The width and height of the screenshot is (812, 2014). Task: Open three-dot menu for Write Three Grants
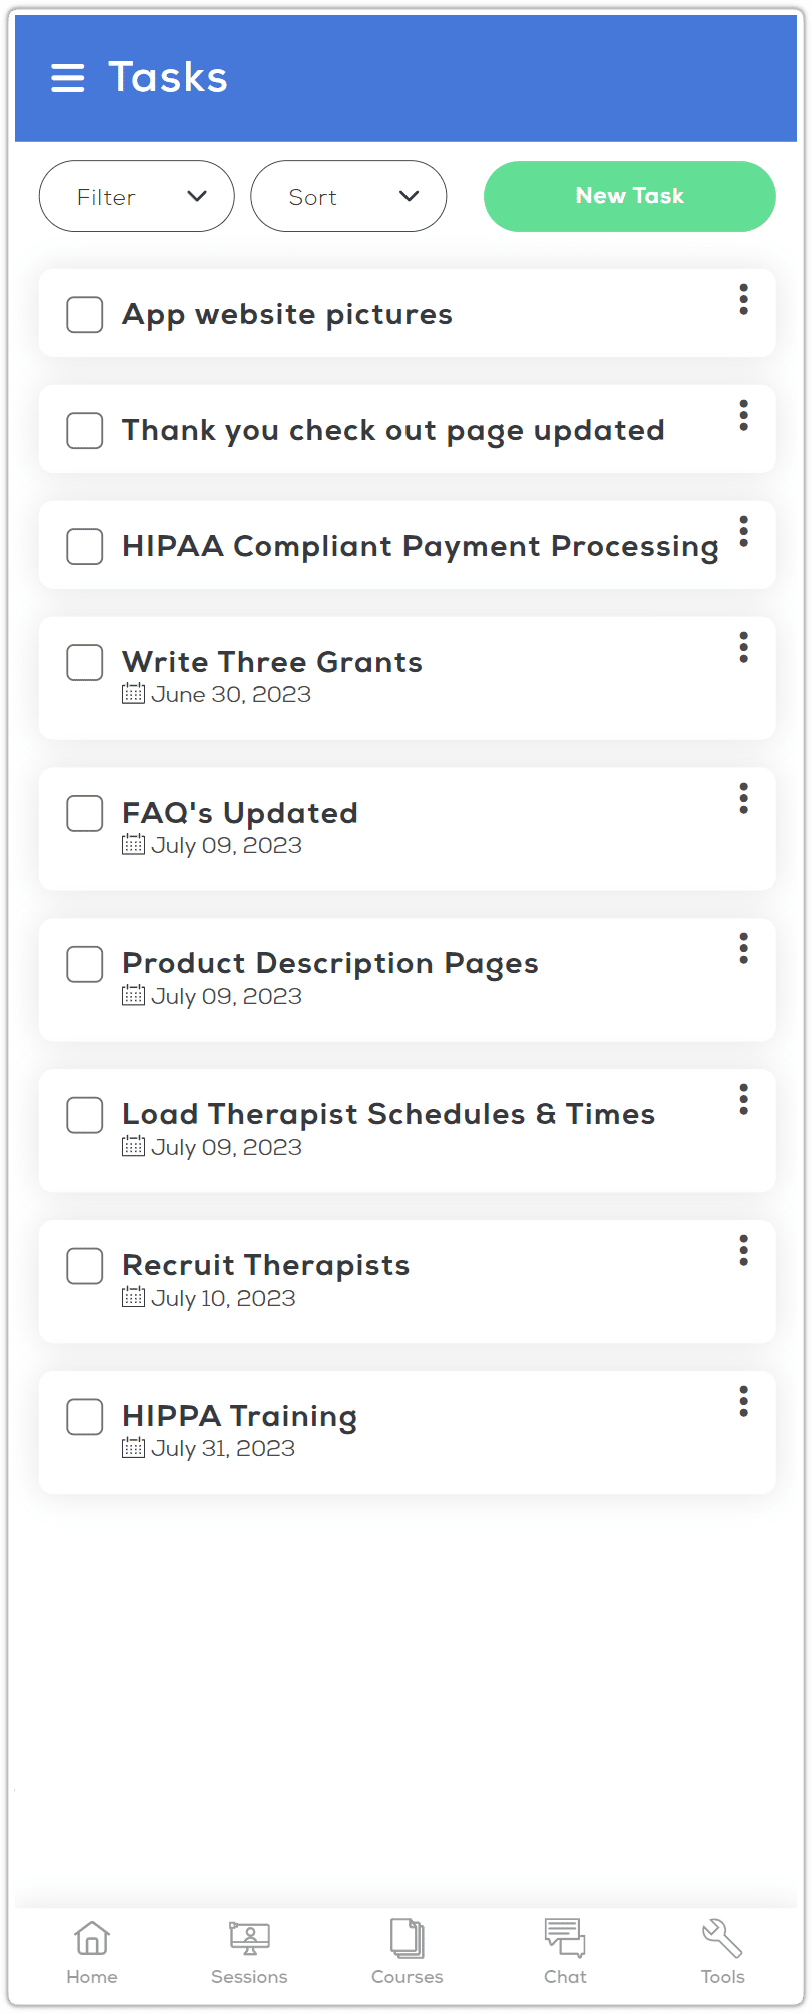pos(743,648)
